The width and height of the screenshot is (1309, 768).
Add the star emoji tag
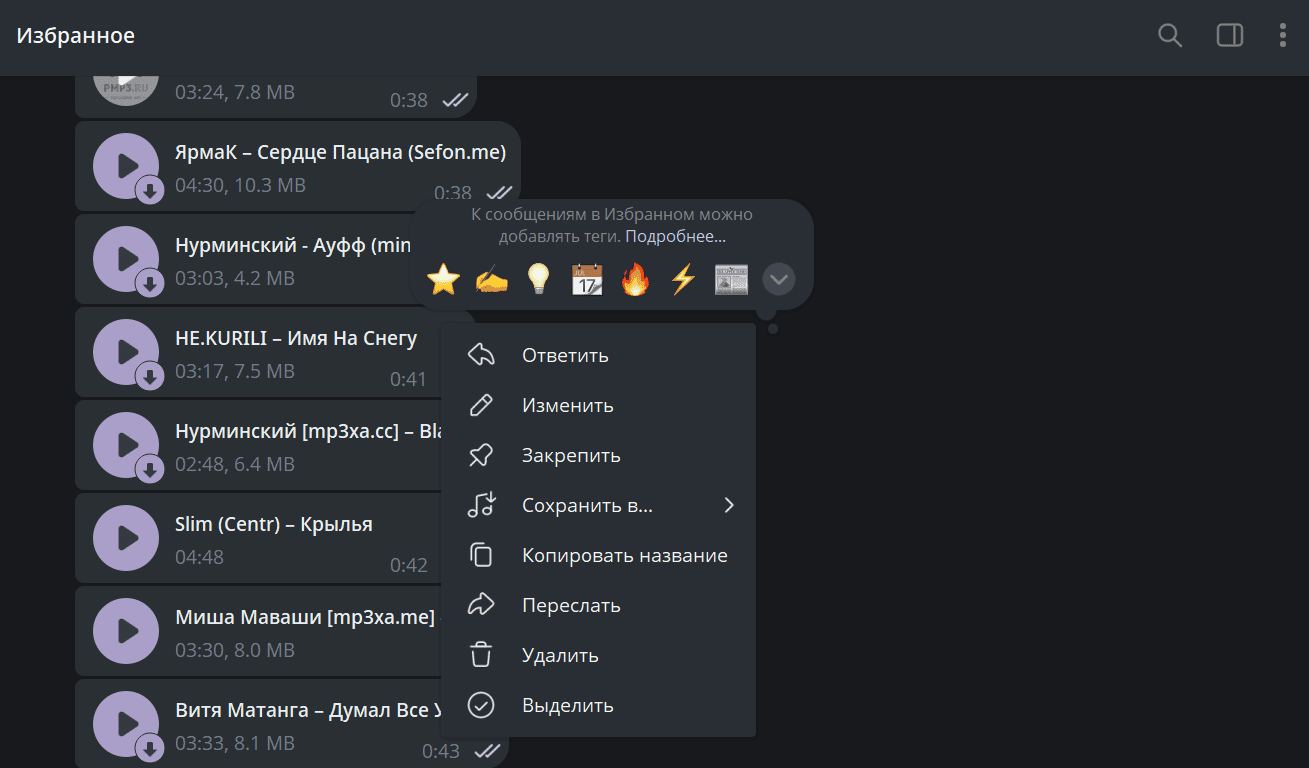(x=443, y=279)
